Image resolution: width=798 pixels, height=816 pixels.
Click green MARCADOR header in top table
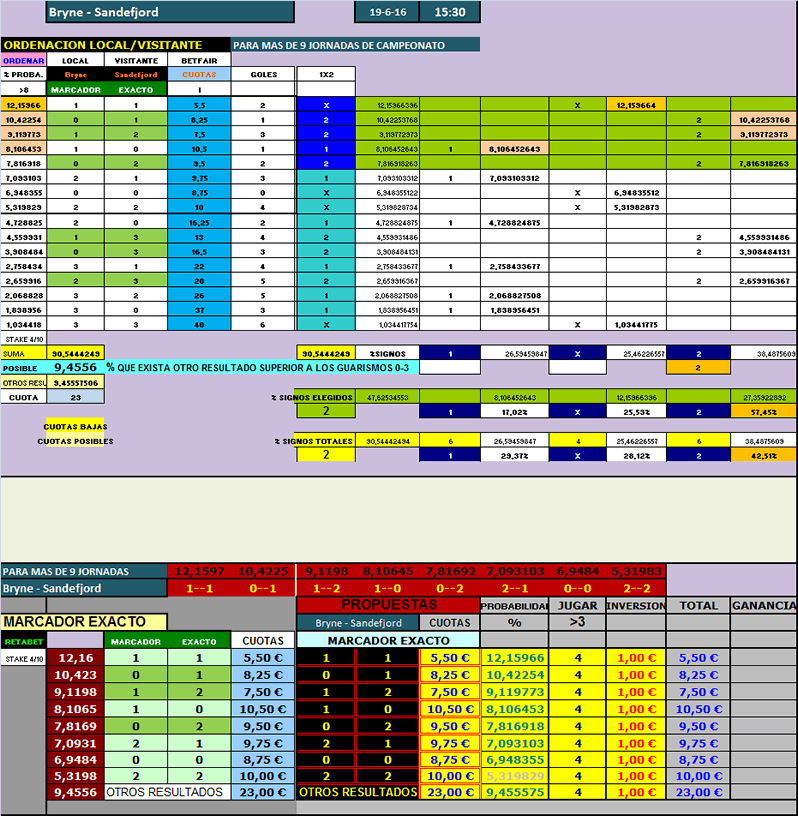(75, 90)
